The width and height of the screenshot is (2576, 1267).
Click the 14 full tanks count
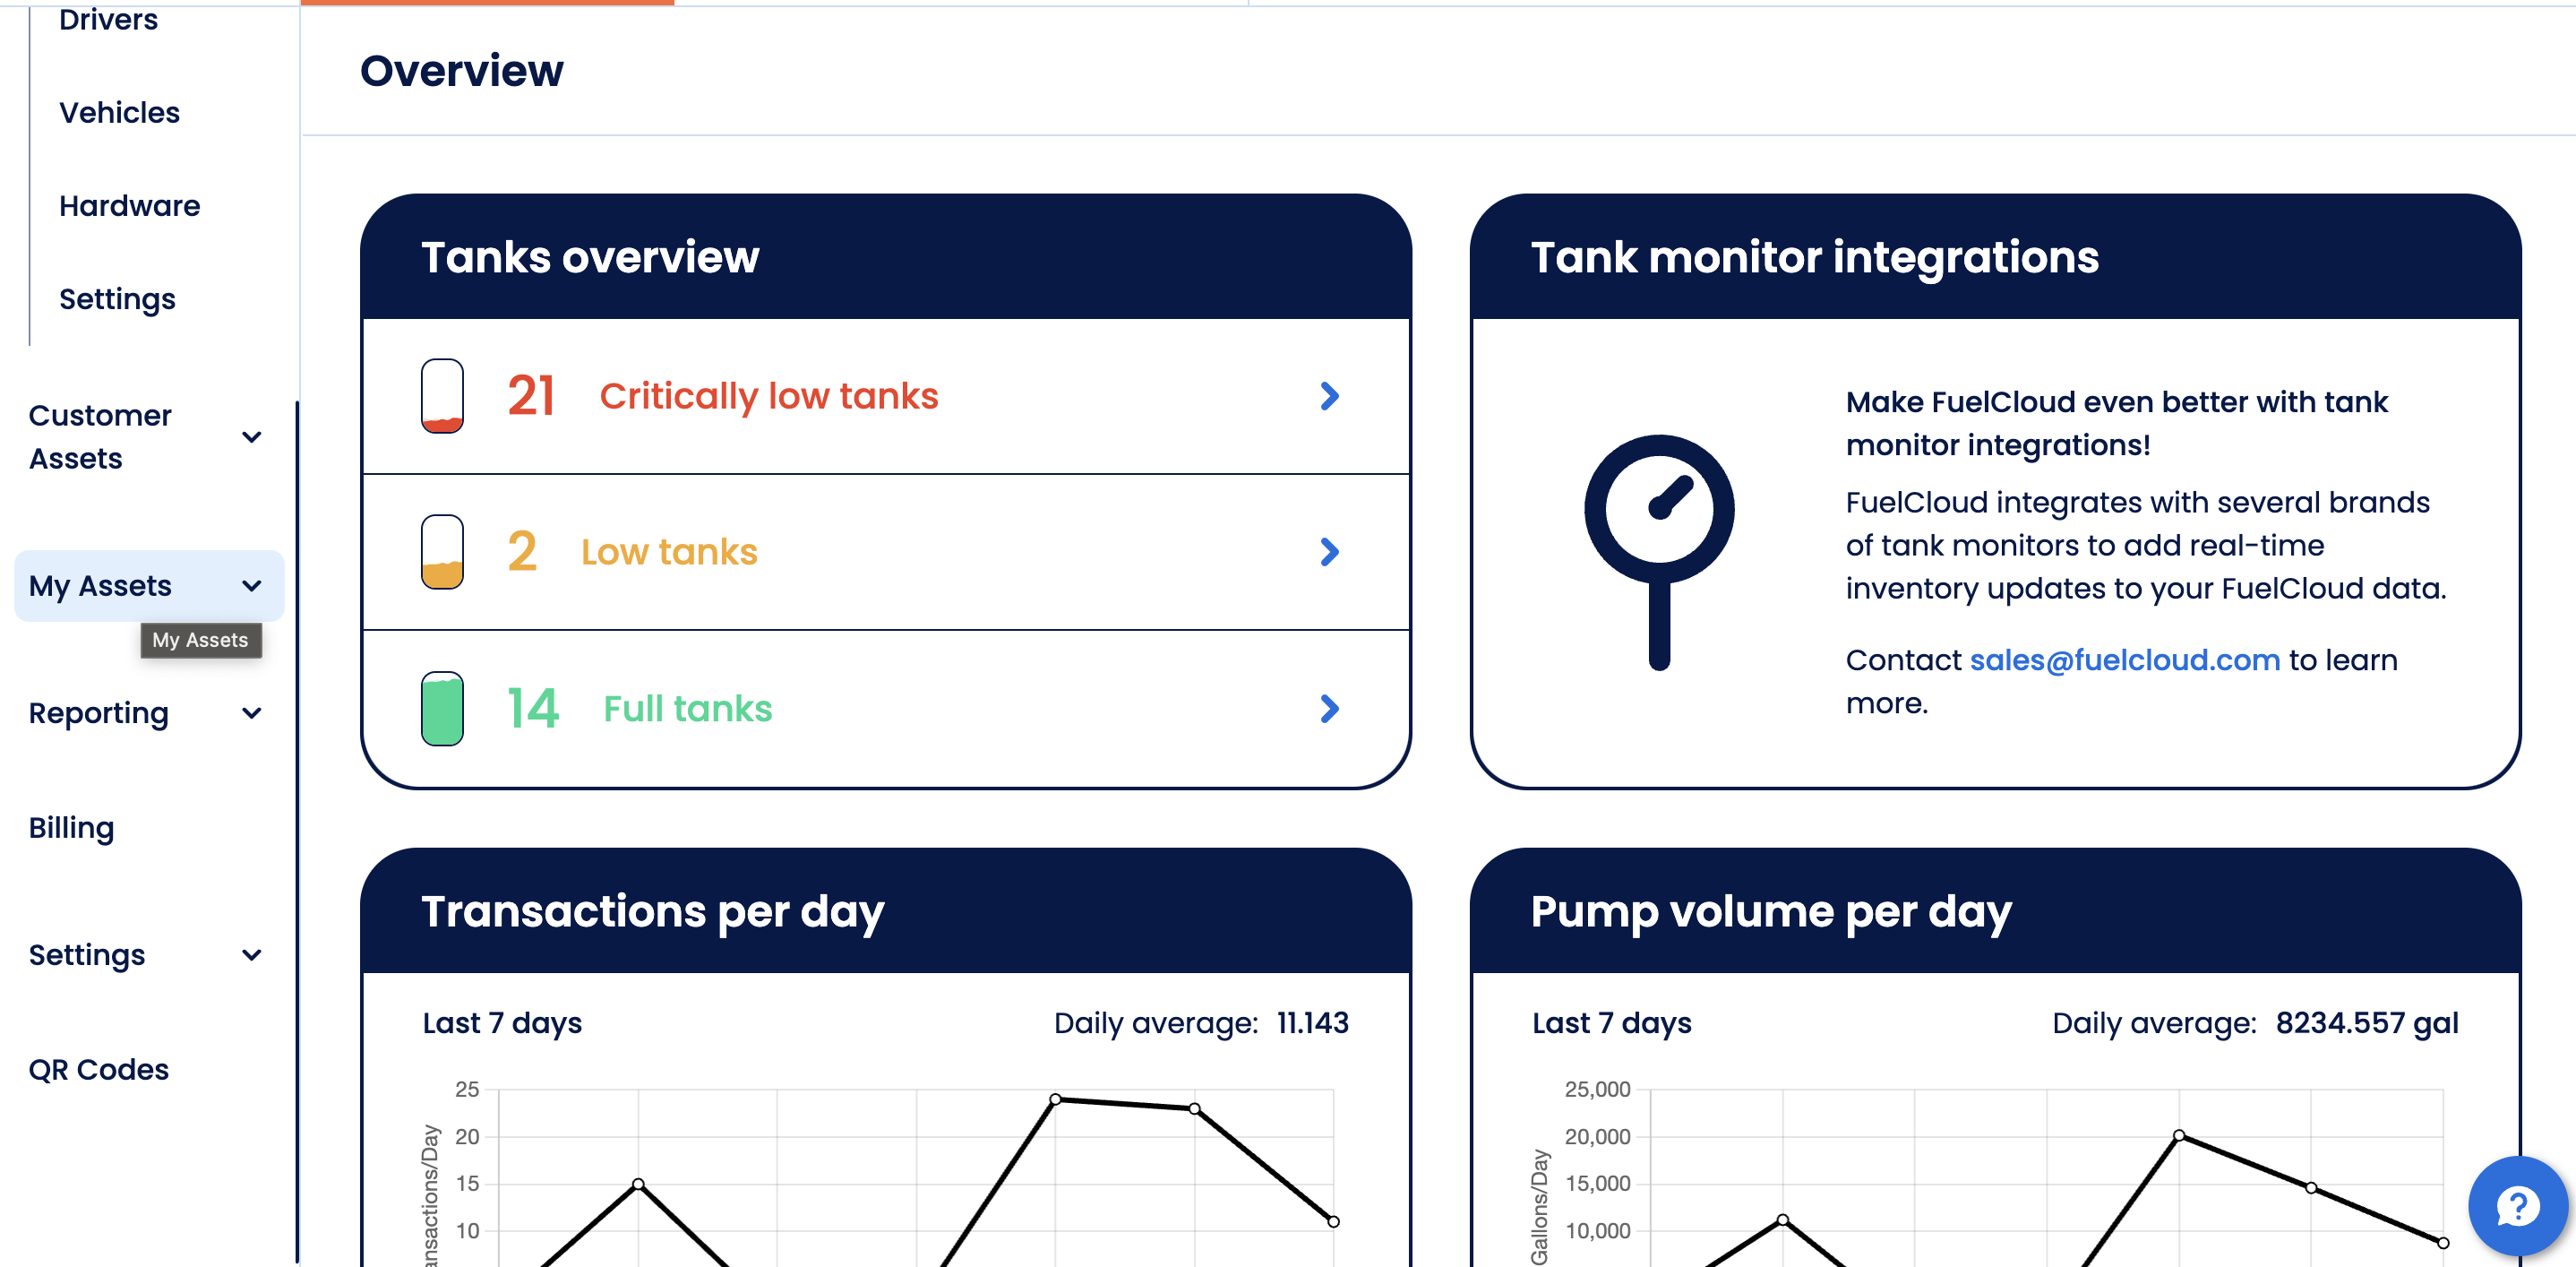point(533,709)
